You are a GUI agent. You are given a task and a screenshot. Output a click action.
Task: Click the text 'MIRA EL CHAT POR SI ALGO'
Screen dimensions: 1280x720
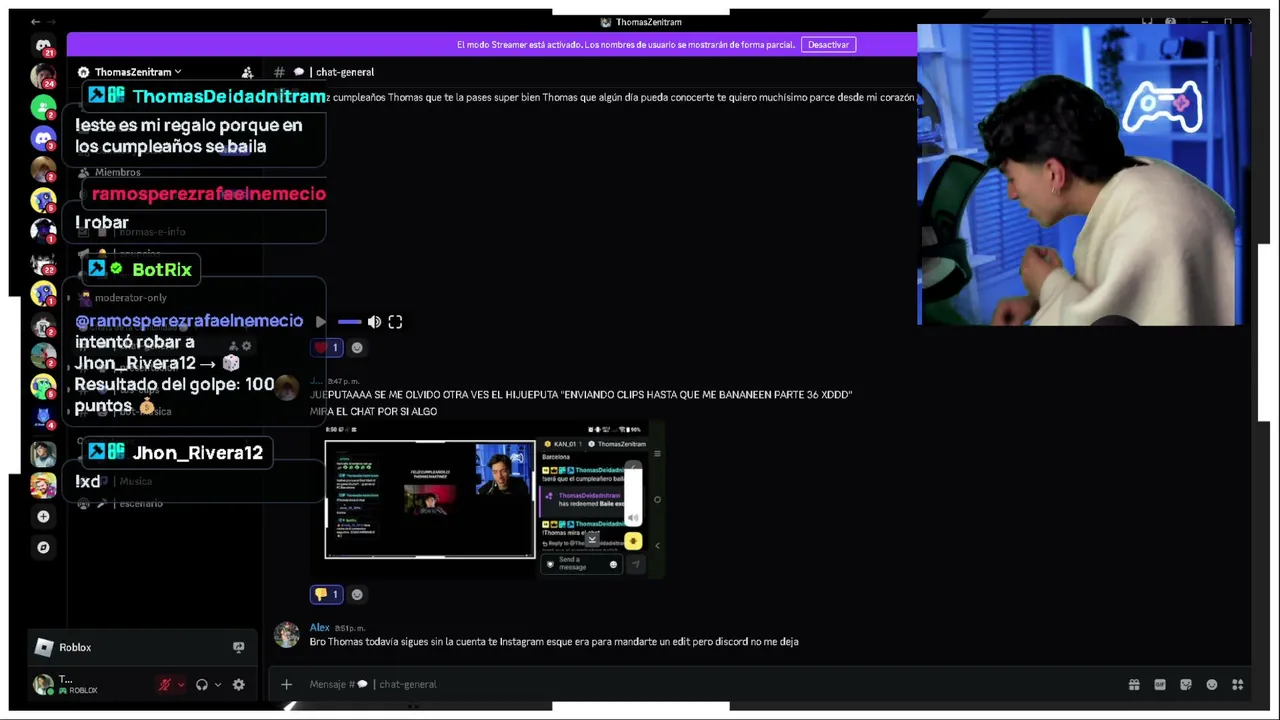click(373, 411)
